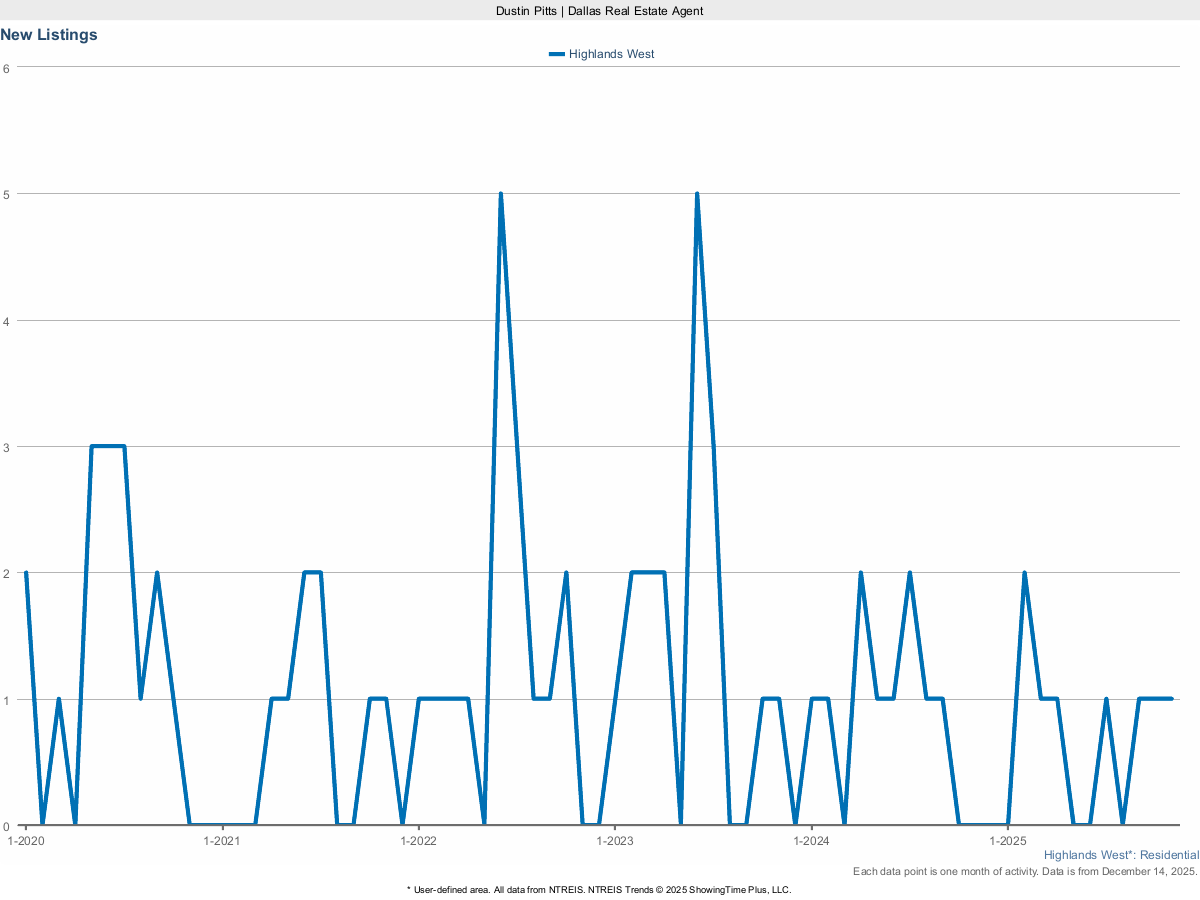Toggle the Highlands West series legend label

611,54
